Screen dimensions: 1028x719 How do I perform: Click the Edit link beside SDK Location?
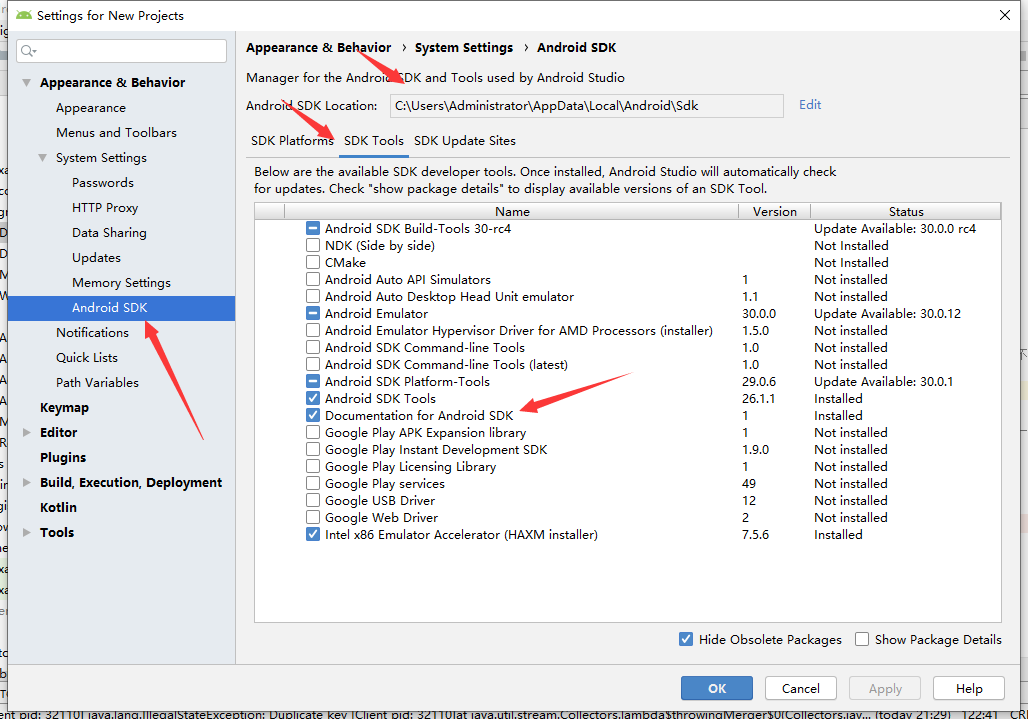pyautogui.click(x=810, y=105)
